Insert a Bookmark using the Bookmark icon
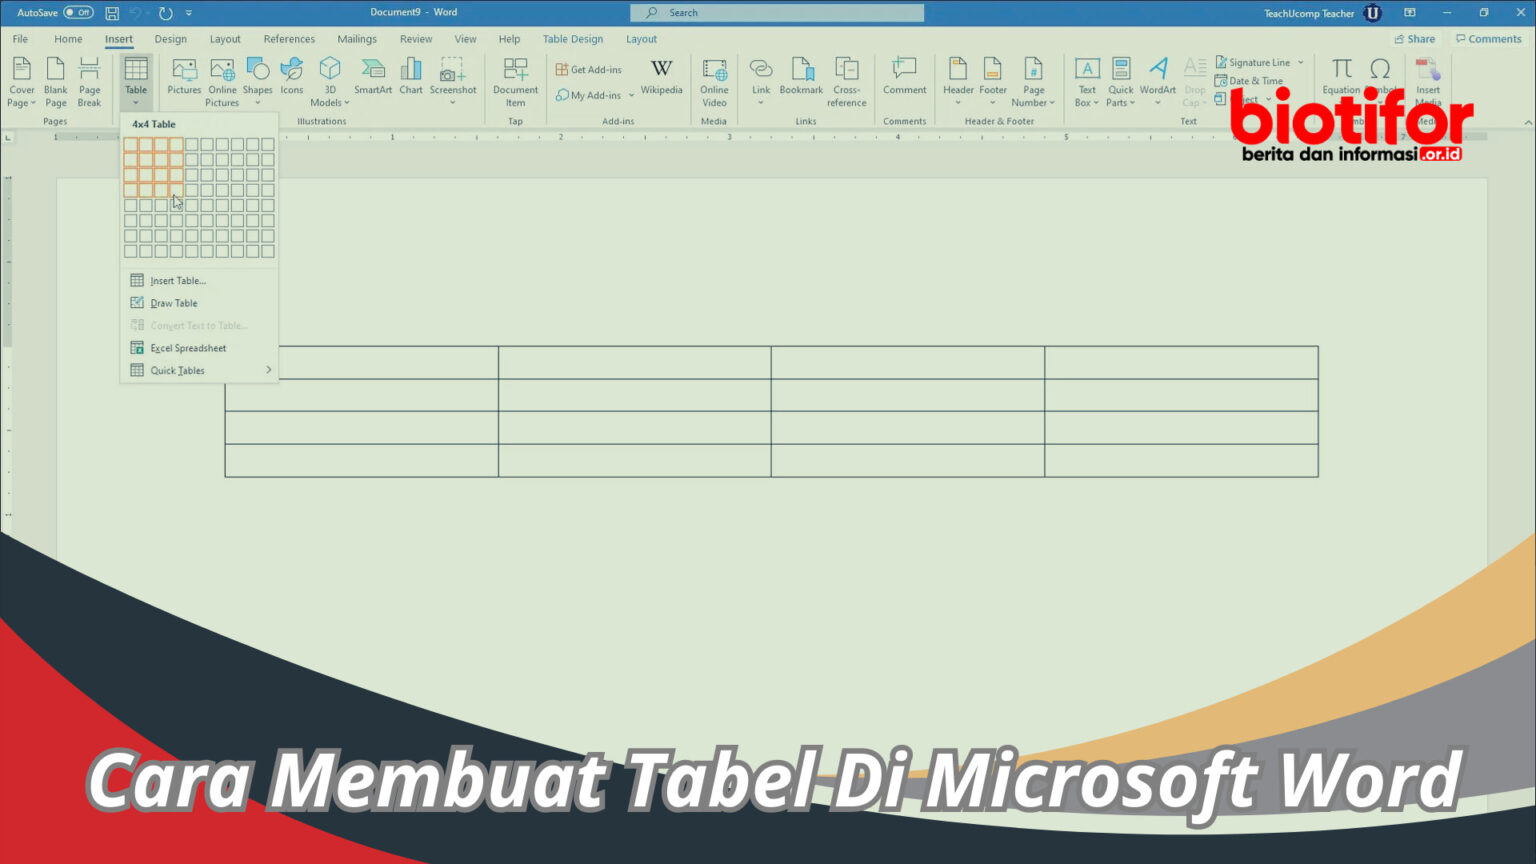 click(x=801, y=80)
